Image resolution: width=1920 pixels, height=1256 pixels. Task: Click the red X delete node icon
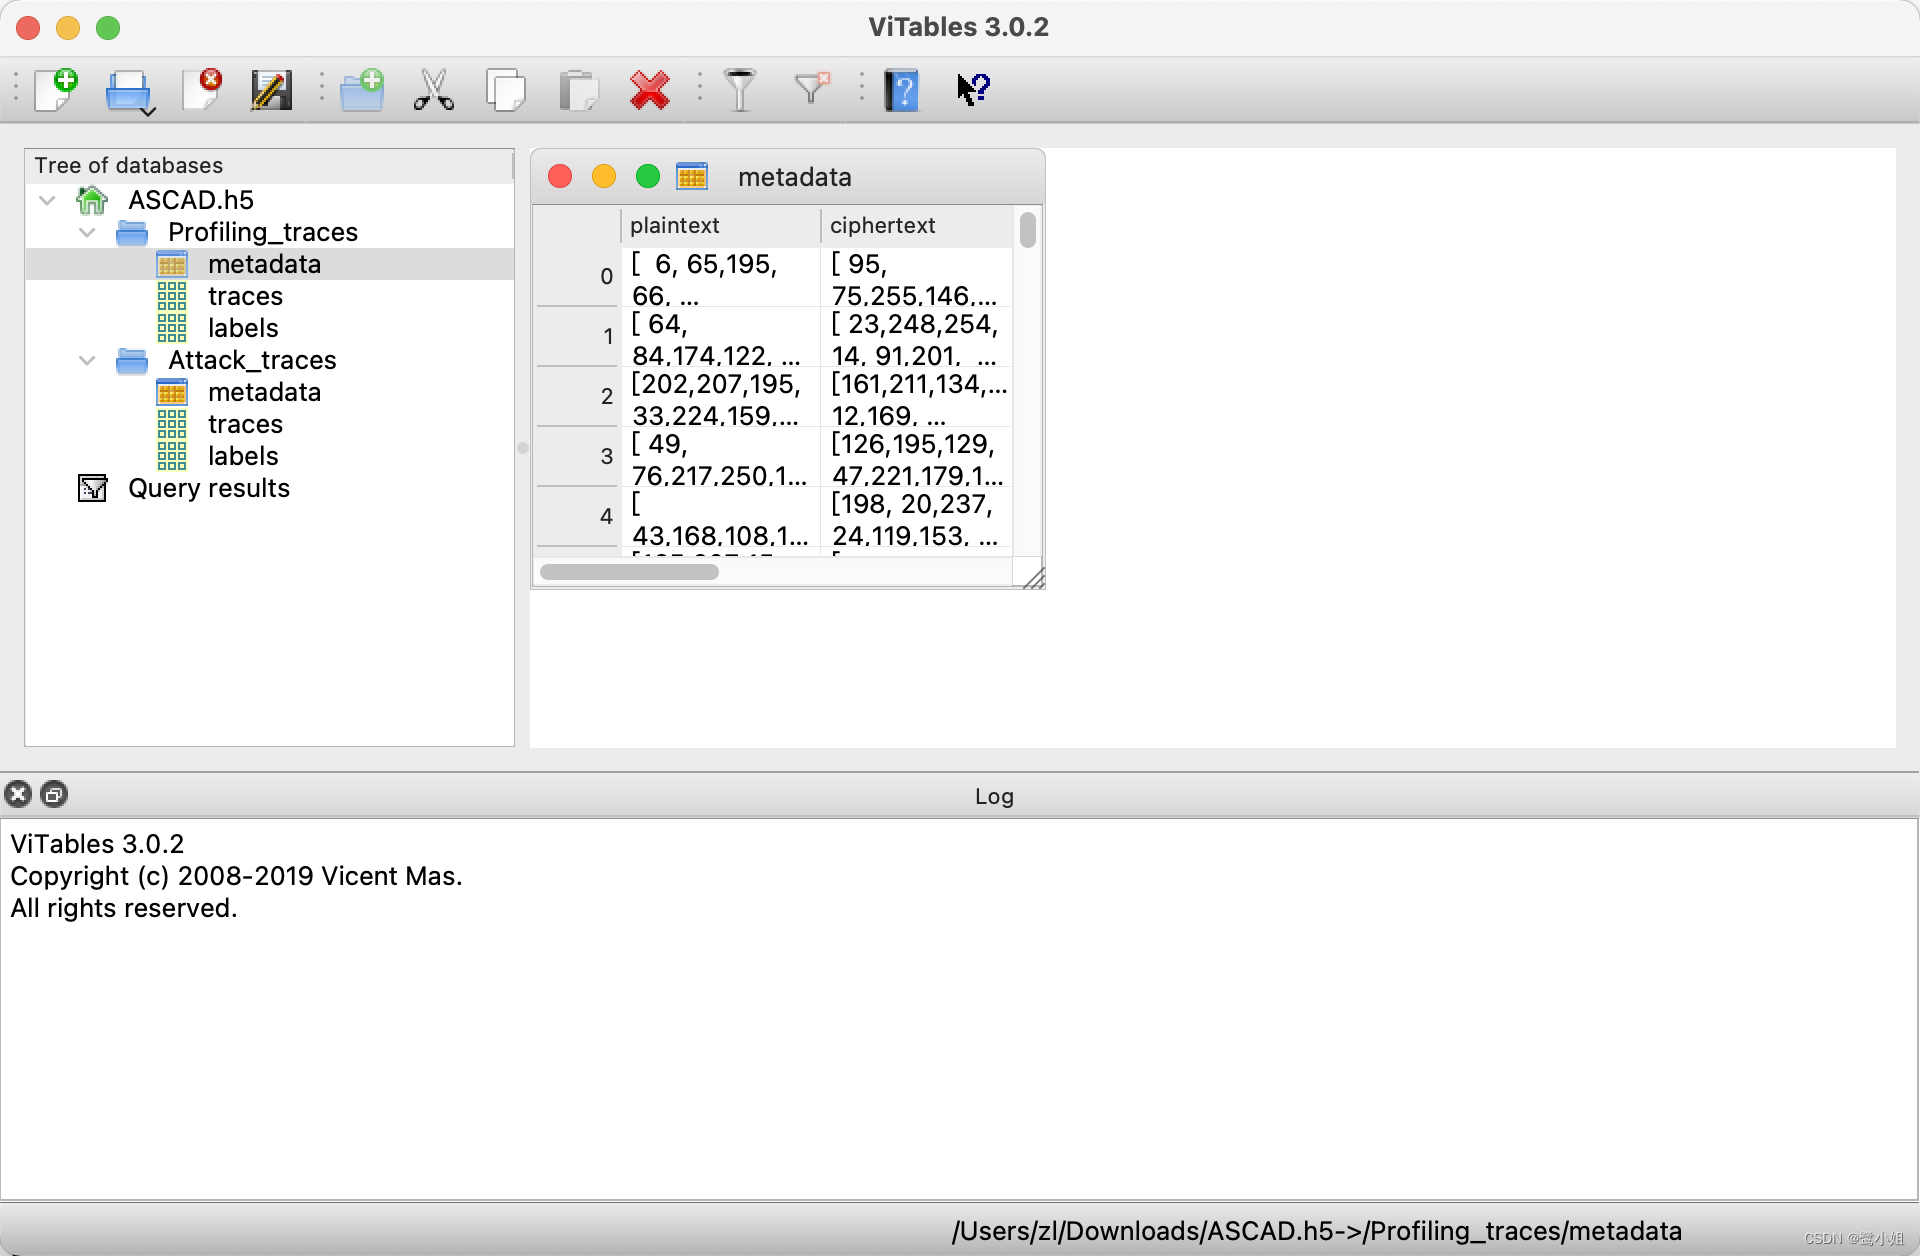650,90
